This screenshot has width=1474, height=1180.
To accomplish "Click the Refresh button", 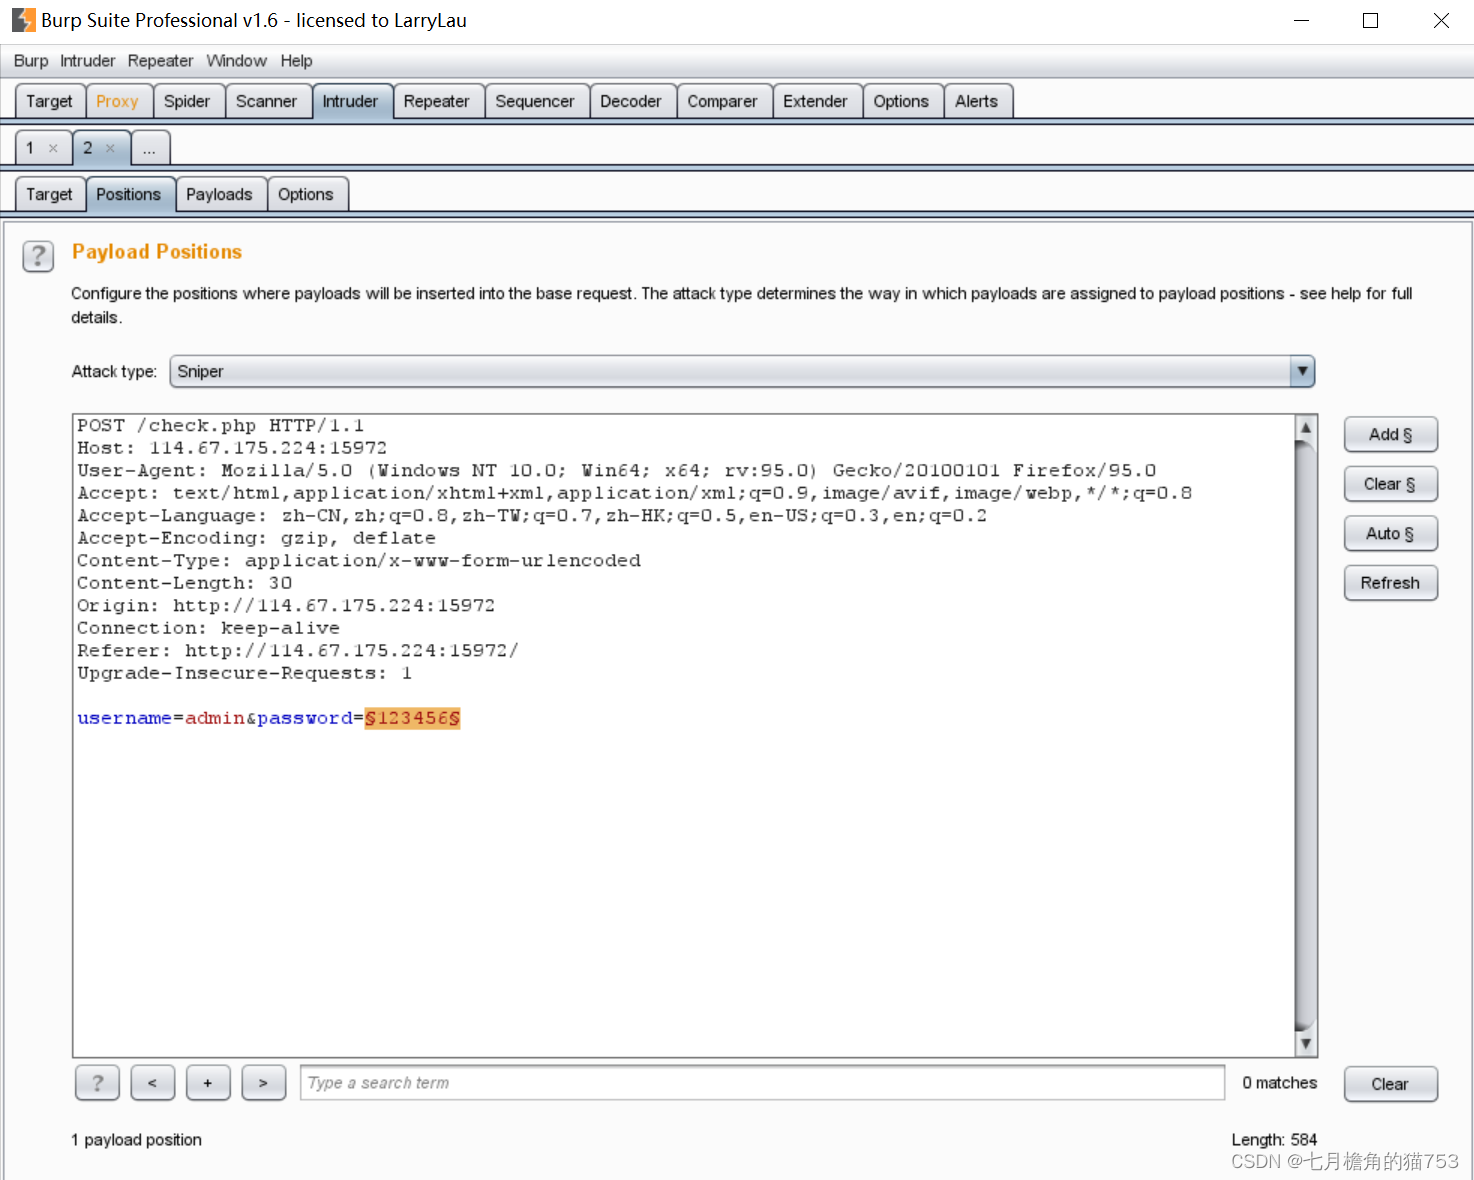I will 1391,583.
